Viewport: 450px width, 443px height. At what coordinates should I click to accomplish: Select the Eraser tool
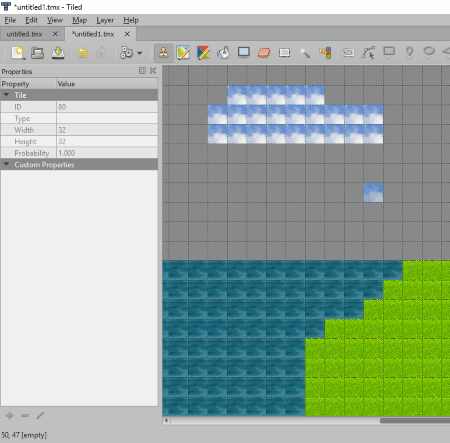point(264,53)
